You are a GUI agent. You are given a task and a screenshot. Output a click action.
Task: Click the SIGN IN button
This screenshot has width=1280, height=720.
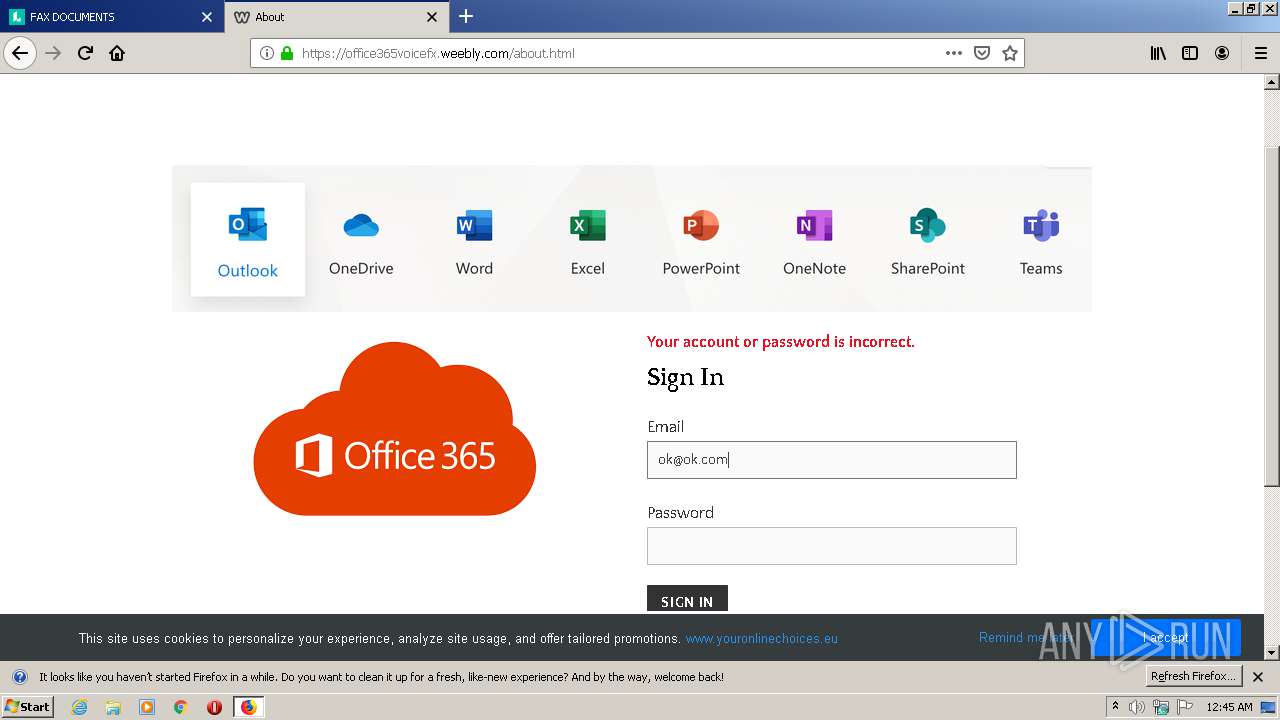coord(687,600)
